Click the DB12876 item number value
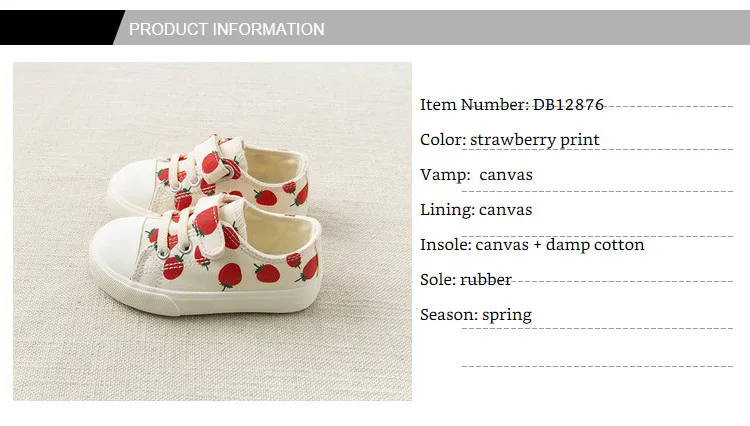The image size is (750, 426). pos(567,104)
